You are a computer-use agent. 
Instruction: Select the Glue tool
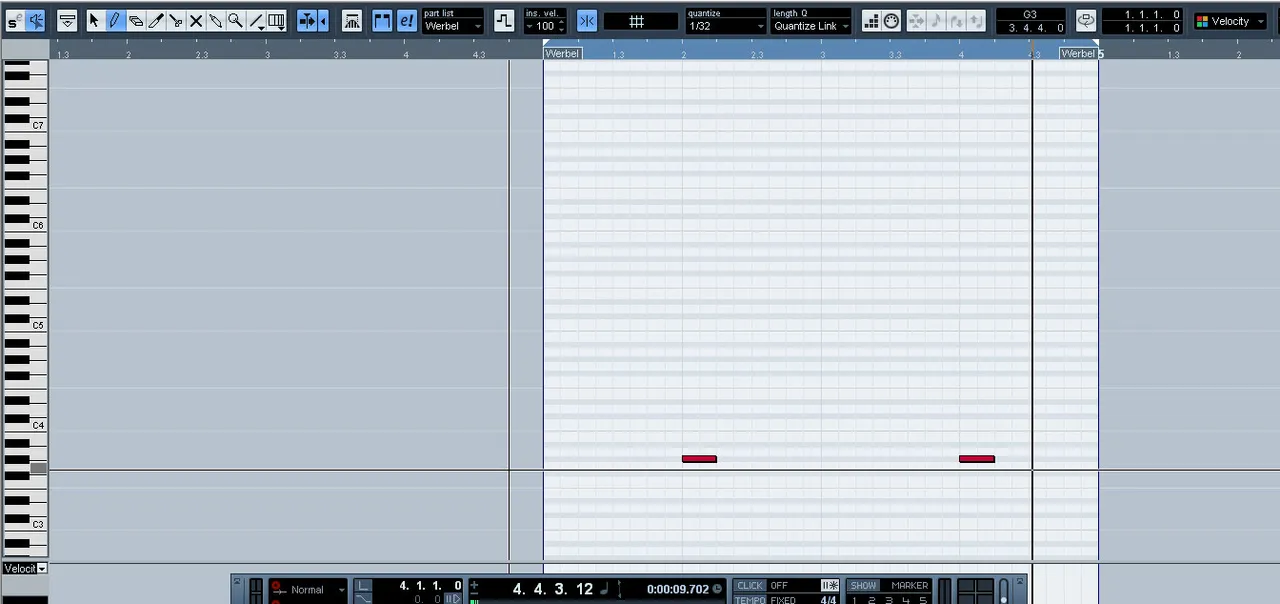[x=216, y=21]
